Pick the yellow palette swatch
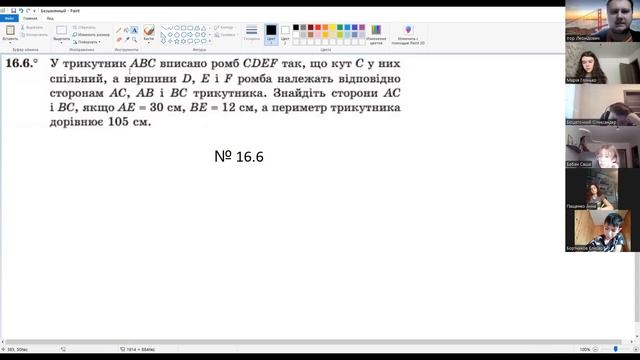640x360 pixels. point(332,27)
